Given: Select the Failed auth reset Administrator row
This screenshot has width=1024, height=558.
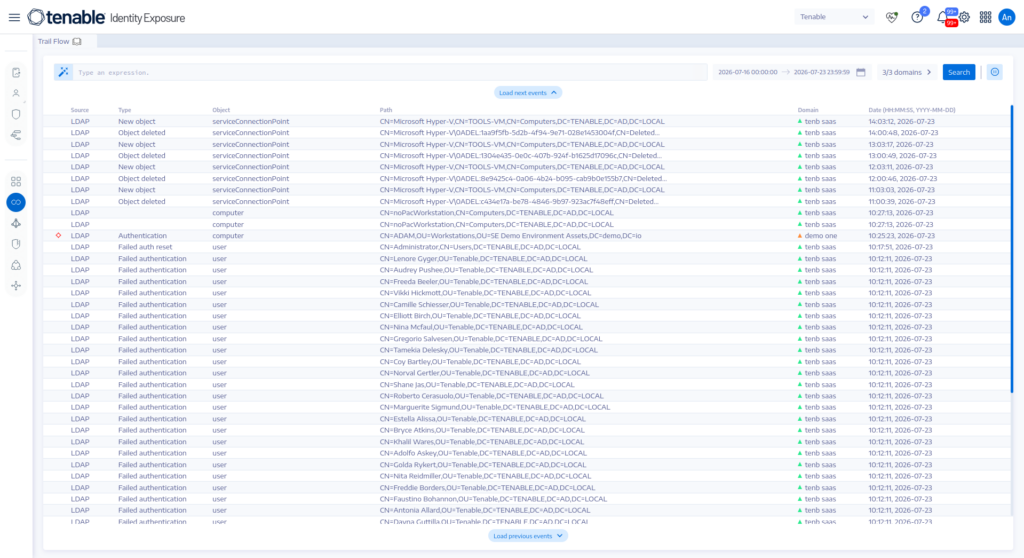Looking at the screenshot, I should (x=526, y=247).
